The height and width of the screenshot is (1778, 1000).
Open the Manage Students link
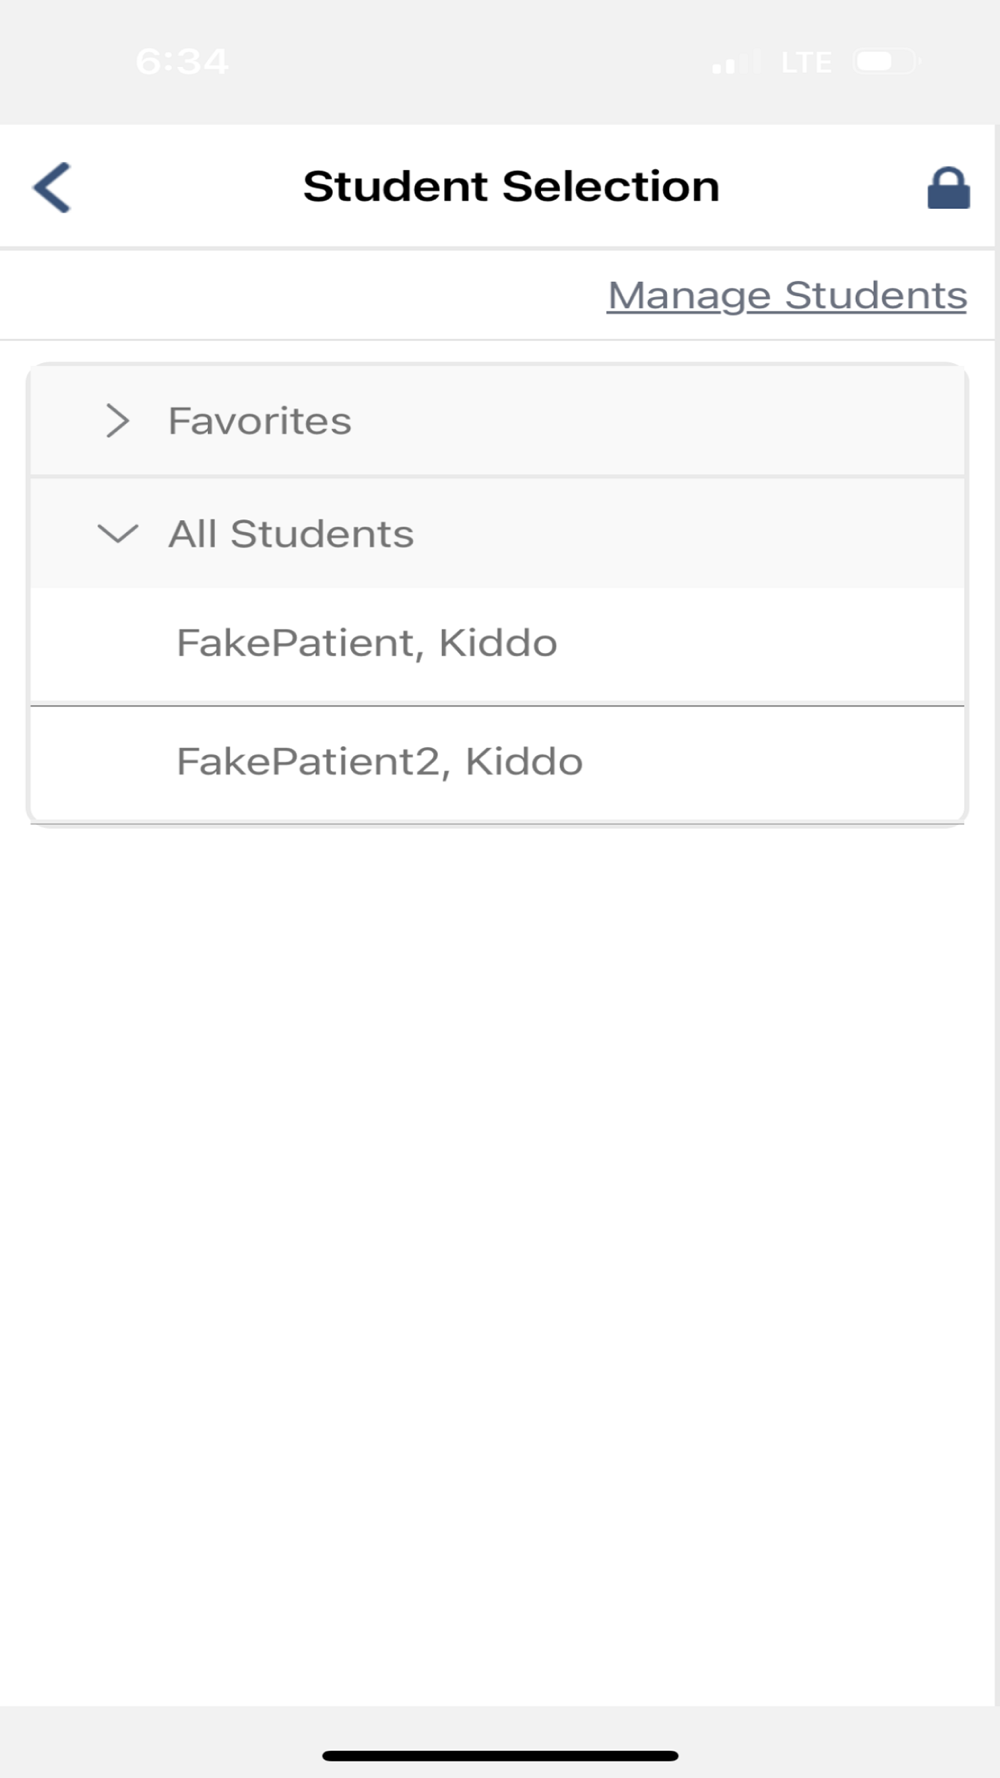click(787, 295)
